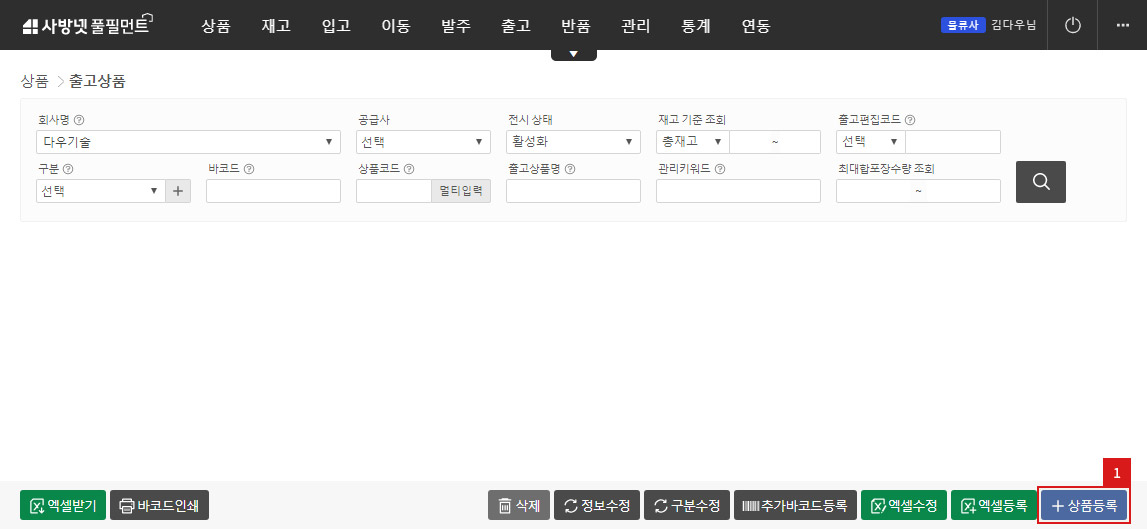
Task: Focus the 재고 기준 조회 range input
Action: [x=775, y=142]
